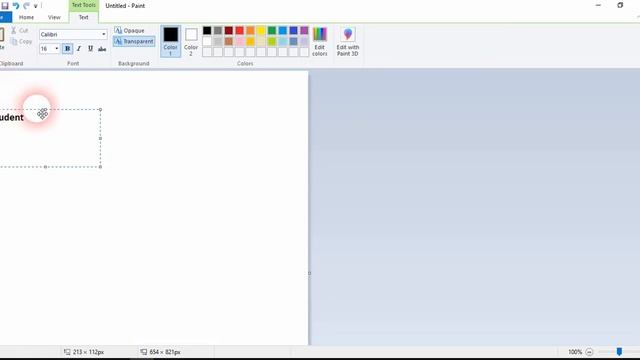Pick the dark red color swatch
The height and width of the screenshot is (360, 640).
[229, 31]
